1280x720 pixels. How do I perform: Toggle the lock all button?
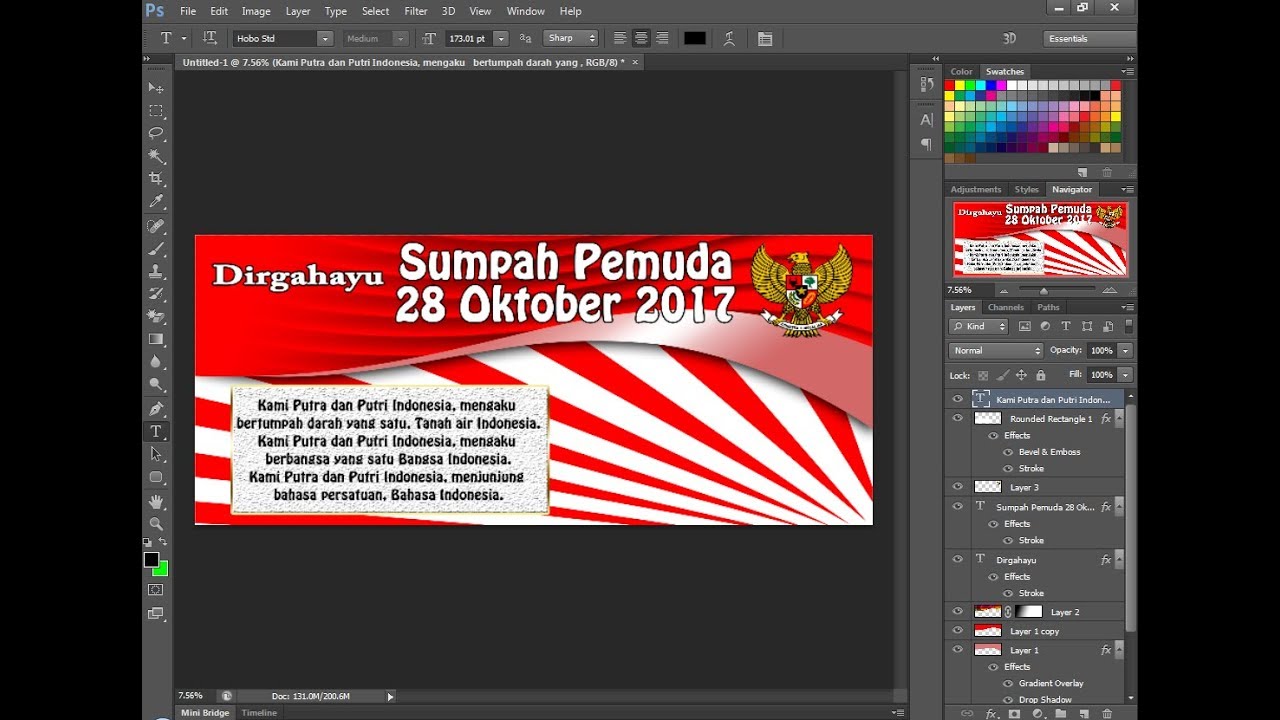[1041, 375]
